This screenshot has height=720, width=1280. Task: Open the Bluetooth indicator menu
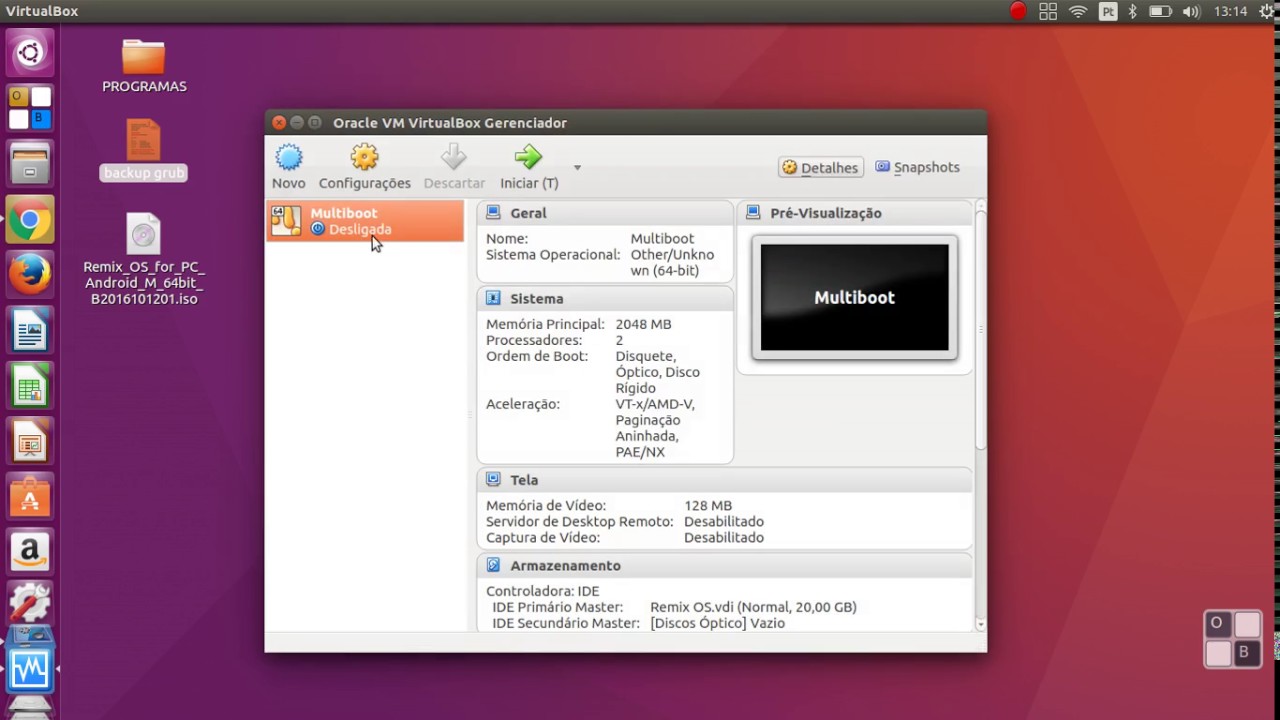pos(1133,12)
